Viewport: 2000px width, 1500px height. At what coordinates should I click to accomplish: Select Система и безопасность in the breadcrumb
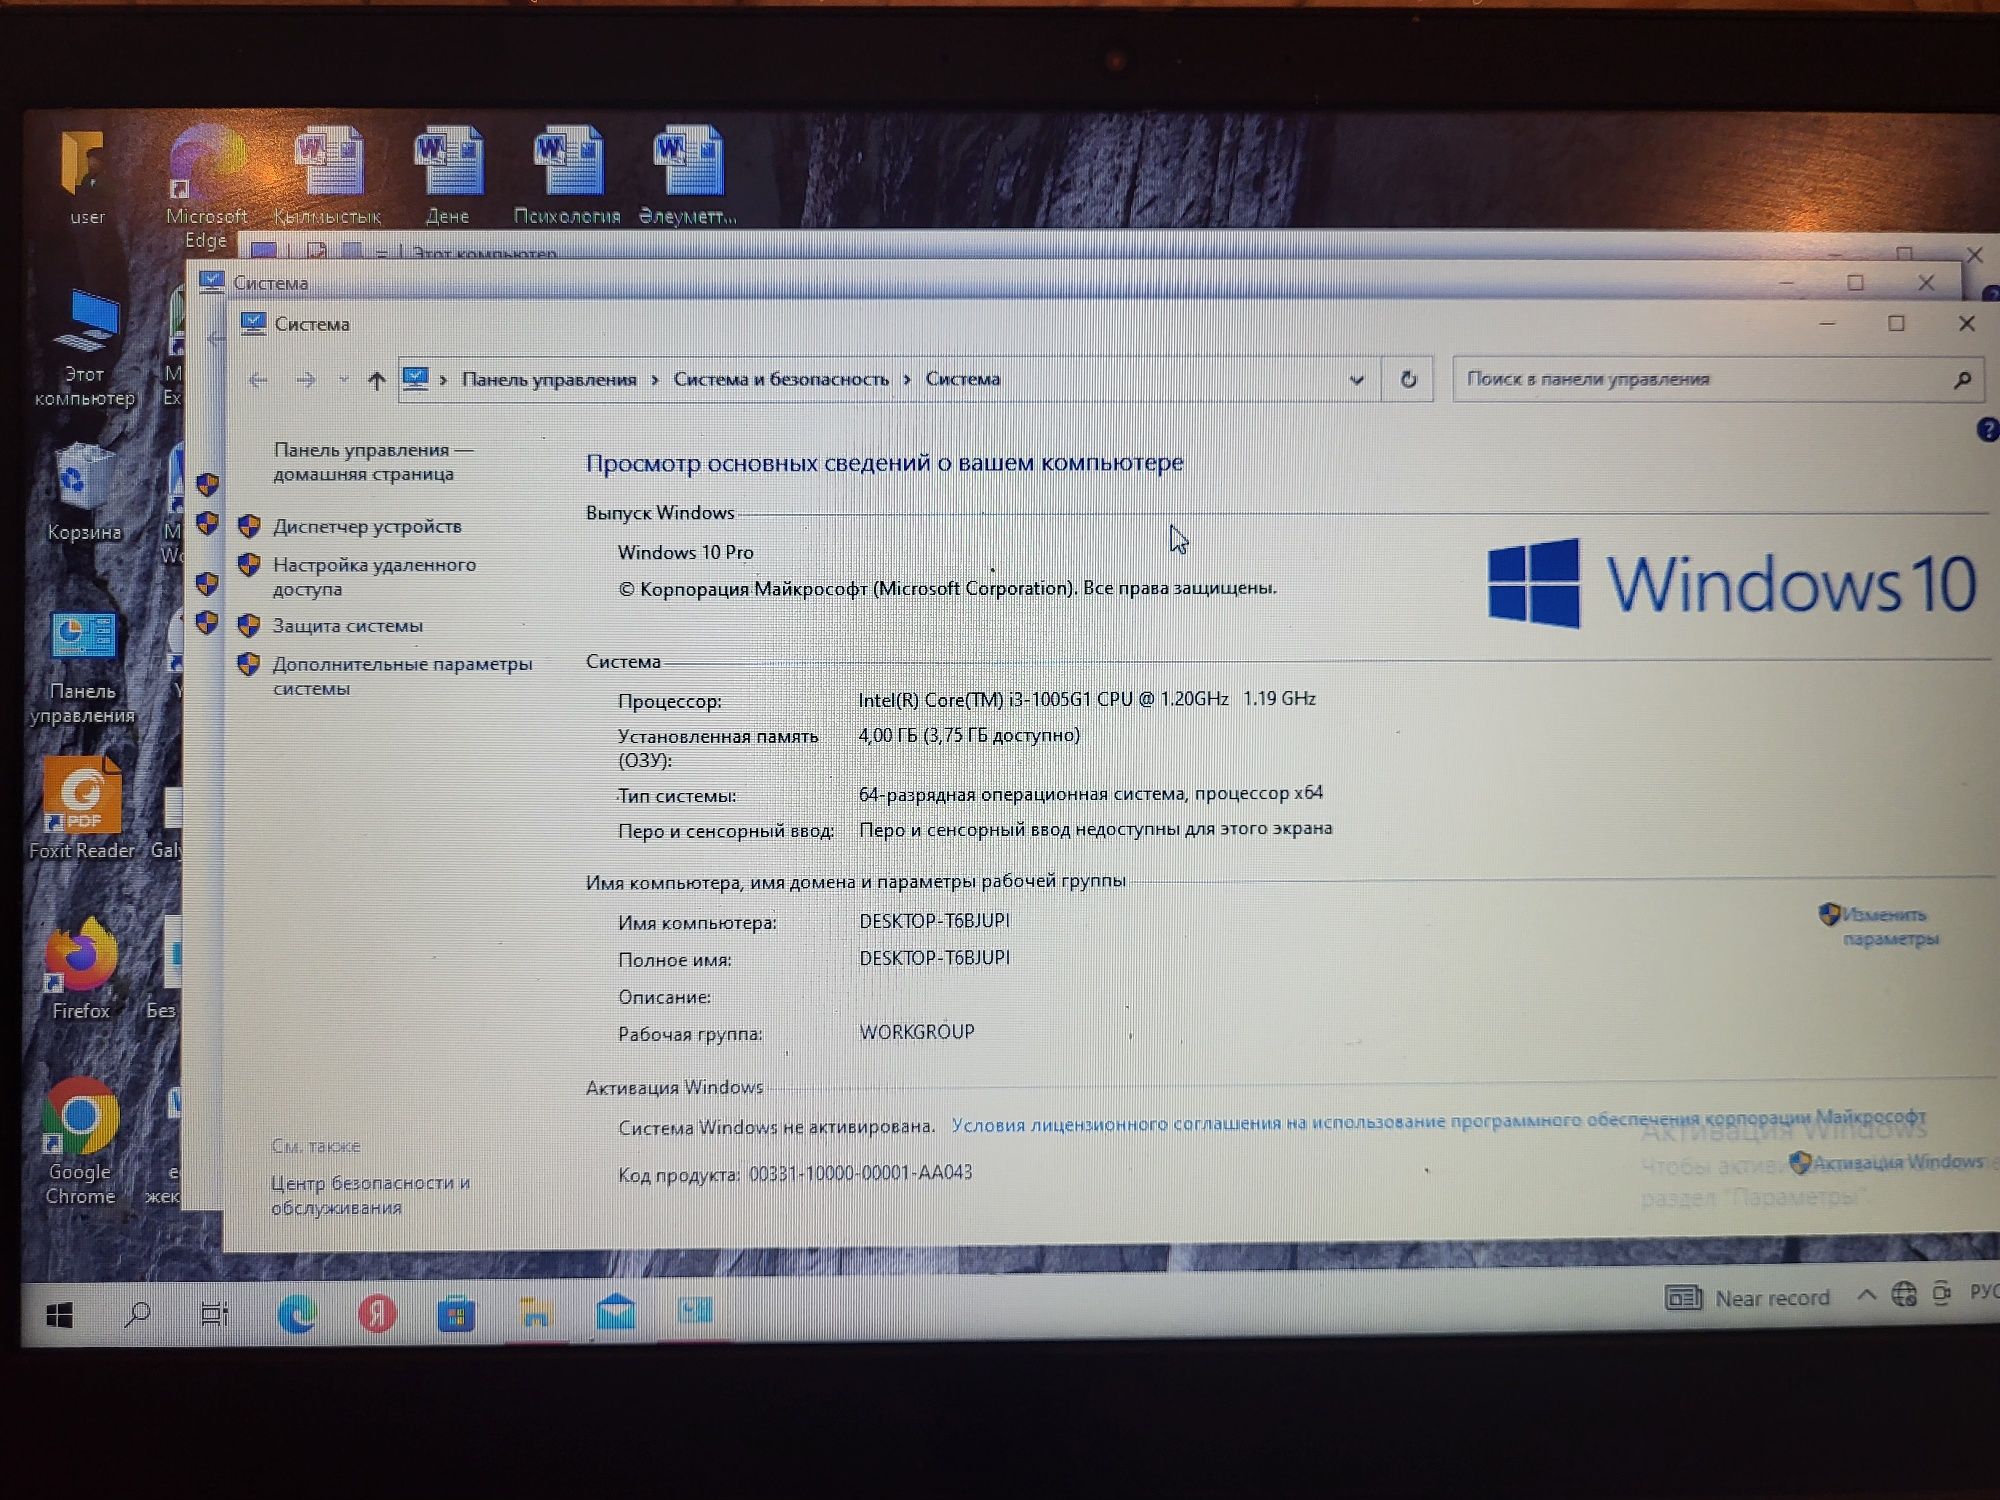point(781,380)
